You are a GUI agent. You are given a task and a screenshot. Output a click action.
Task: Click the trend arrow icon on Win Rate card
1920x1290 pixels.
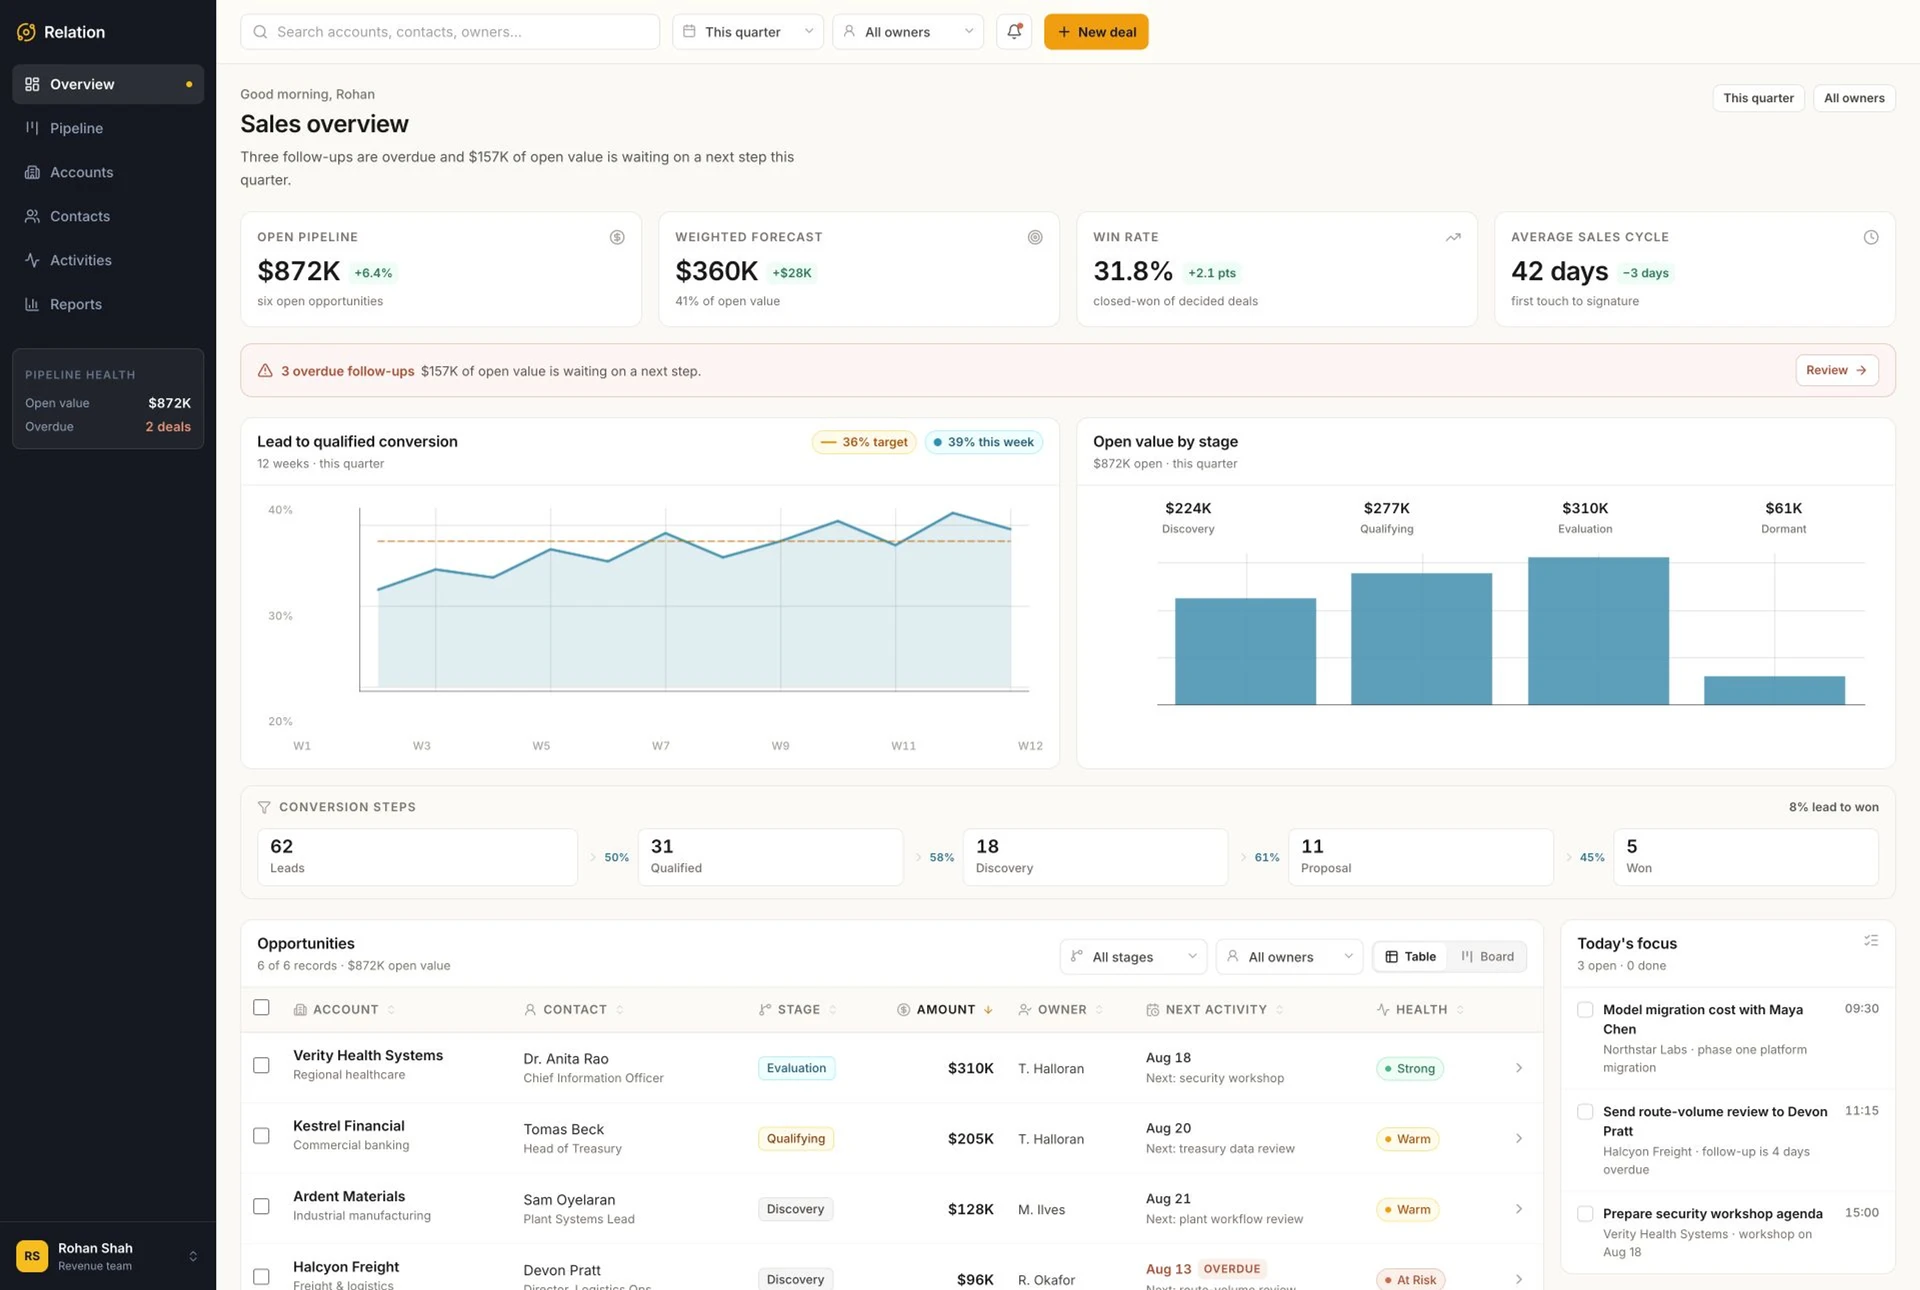click(1453, 237)
